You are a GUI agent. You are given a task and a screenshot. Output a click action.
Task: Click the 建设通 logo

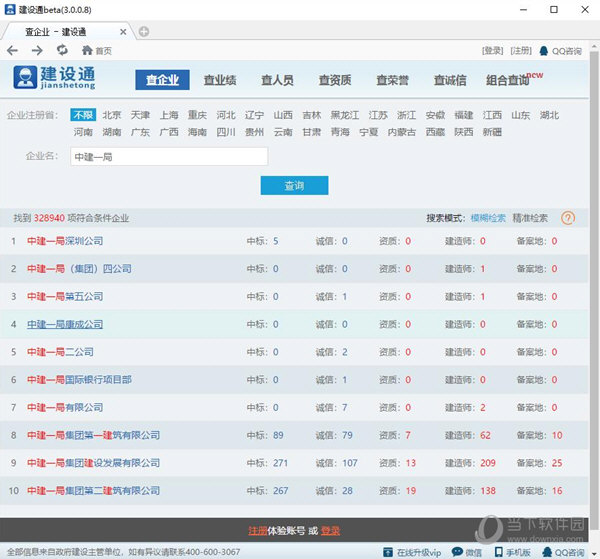(x=54, y=77)
